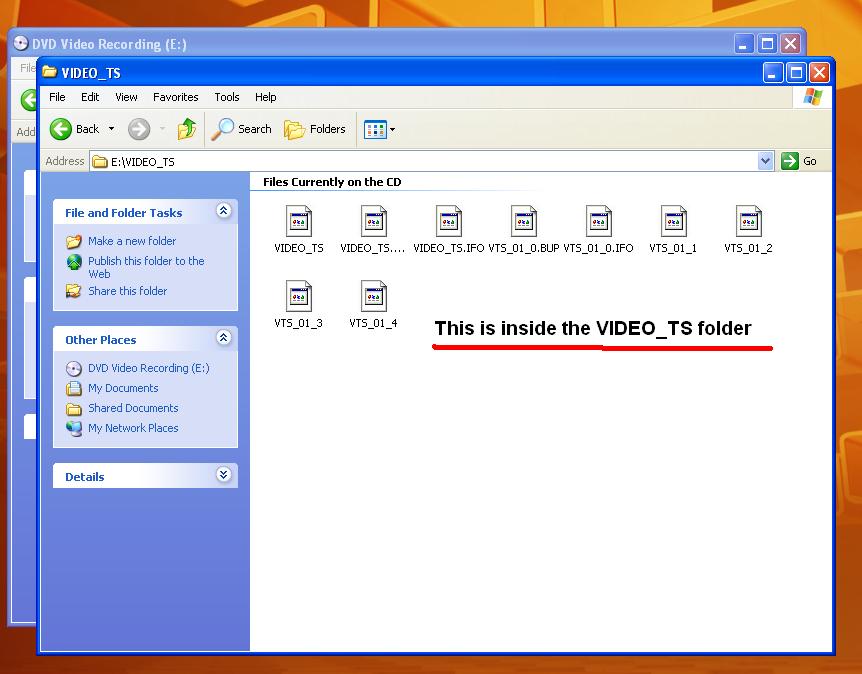Close the VIDEO_TS window

coord(819,73)
